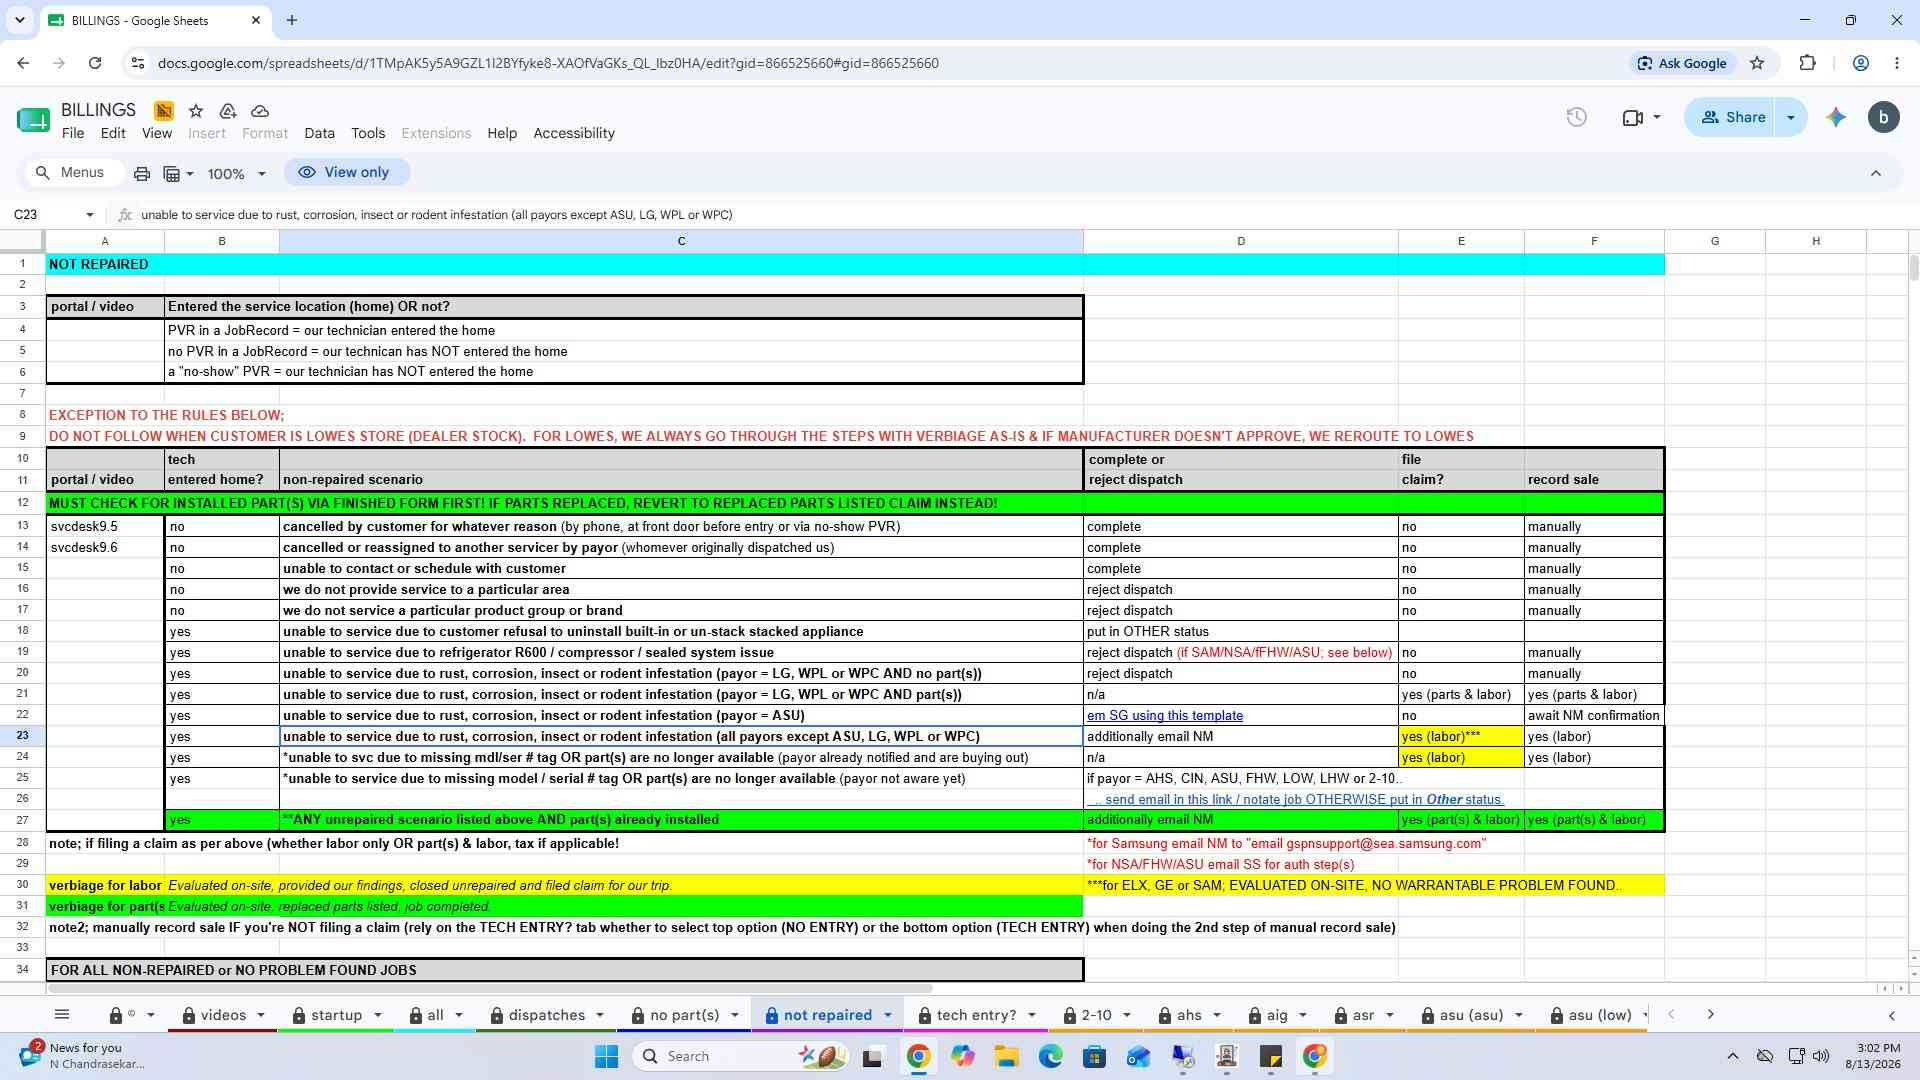Screen dimensions: 1920x1080
Task: Open File Explorer from the taskbar
Action: click(x=1006, y=1056)
